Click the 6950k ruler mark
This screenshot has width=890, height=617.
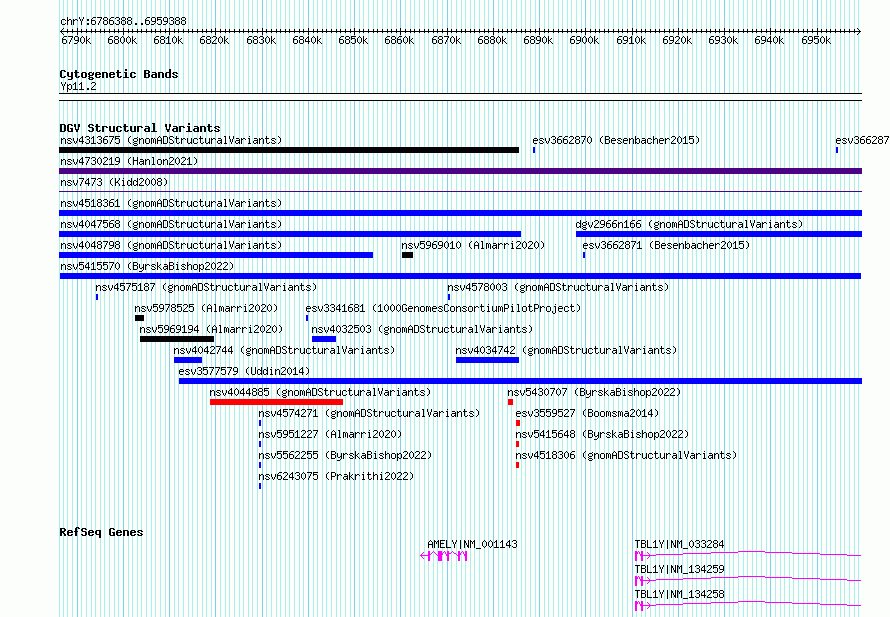point(816,40)
